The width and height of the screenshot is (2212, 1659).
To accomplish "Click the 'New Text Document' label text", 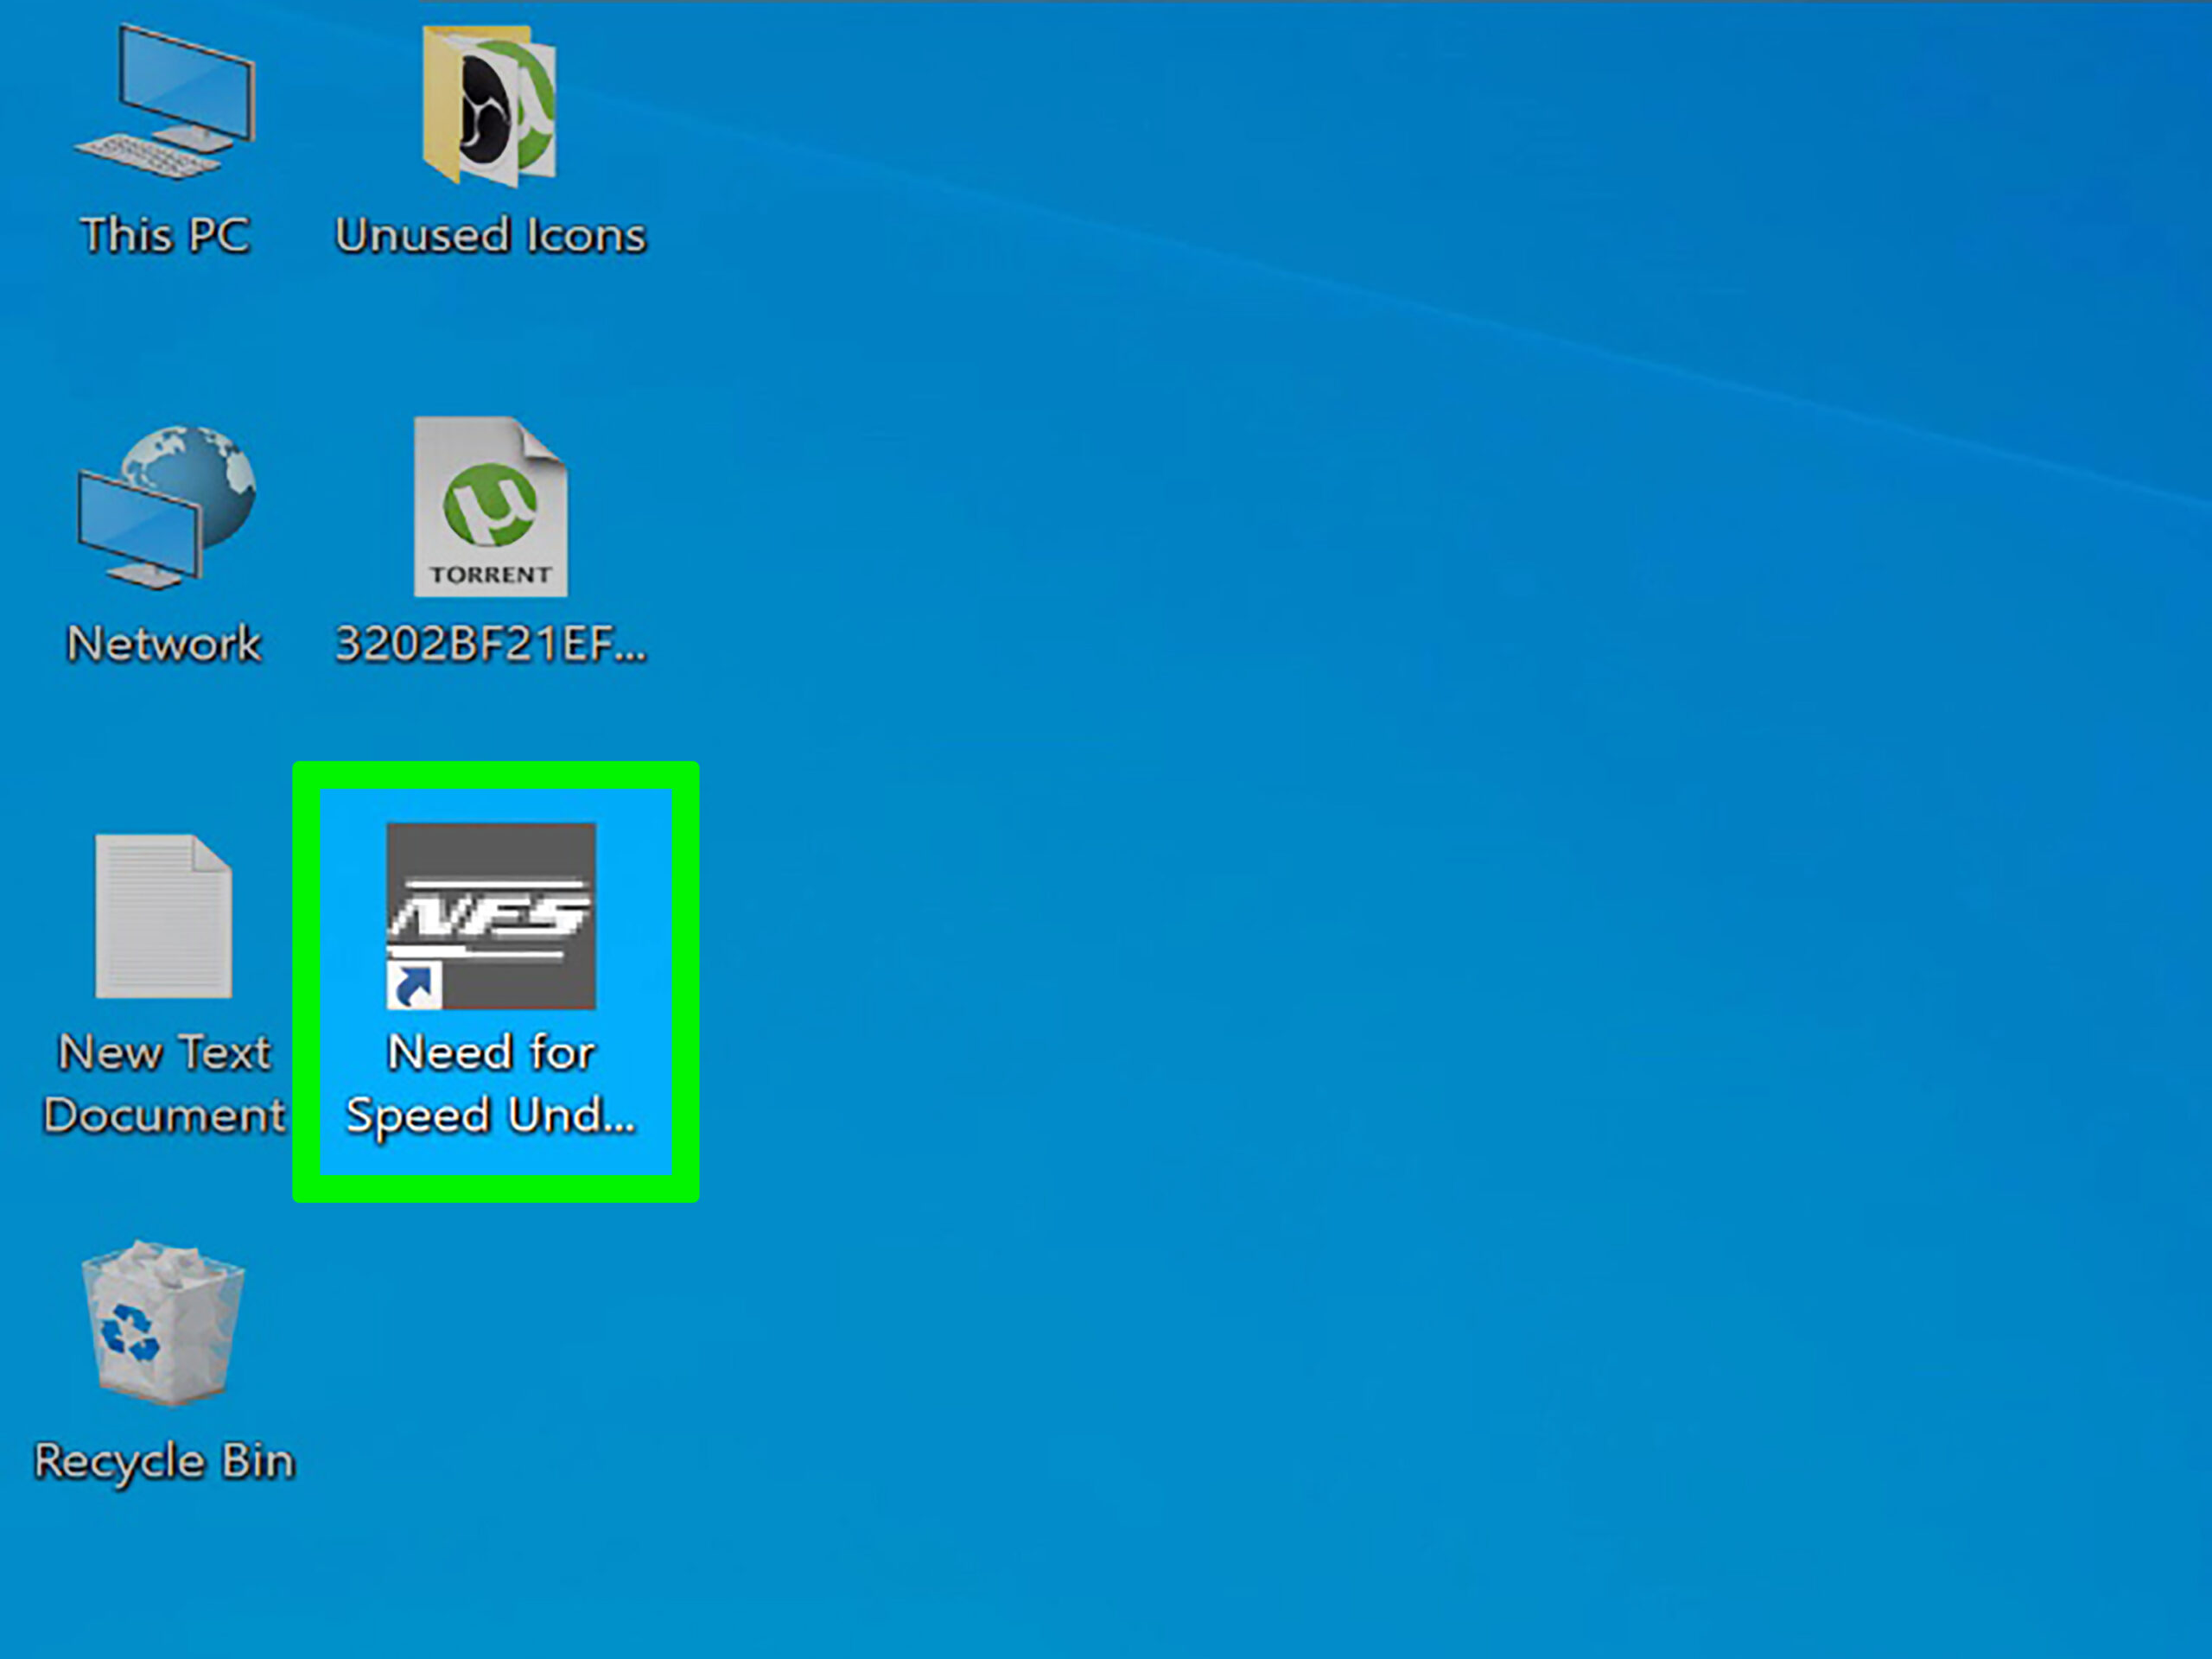I will (164, 1084).
